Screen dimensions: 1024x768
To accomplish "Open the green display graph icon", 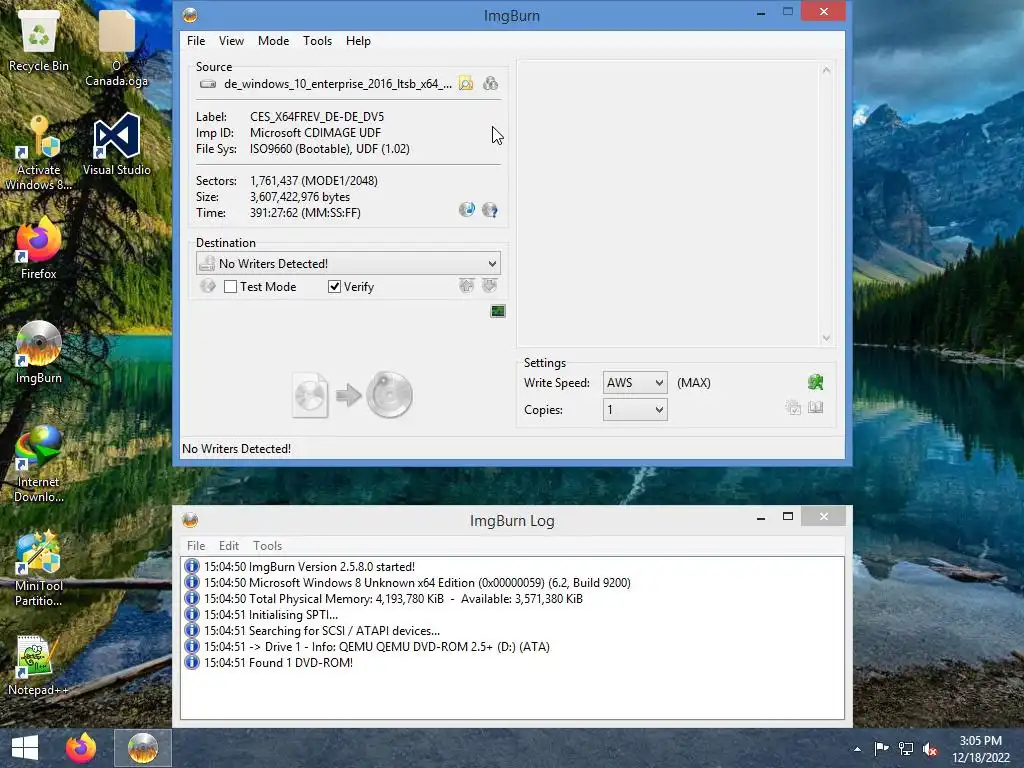I will [498, 312].
